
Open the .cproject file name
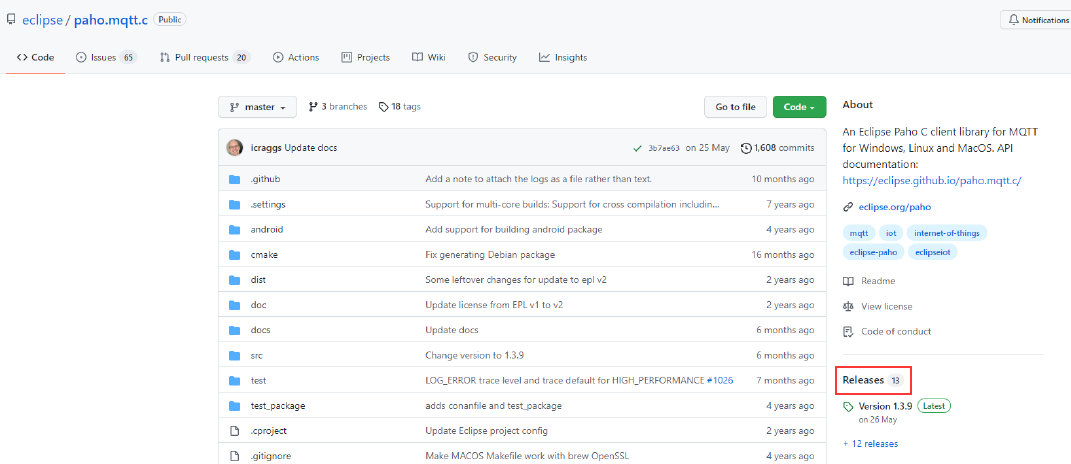tap(268, 431)
